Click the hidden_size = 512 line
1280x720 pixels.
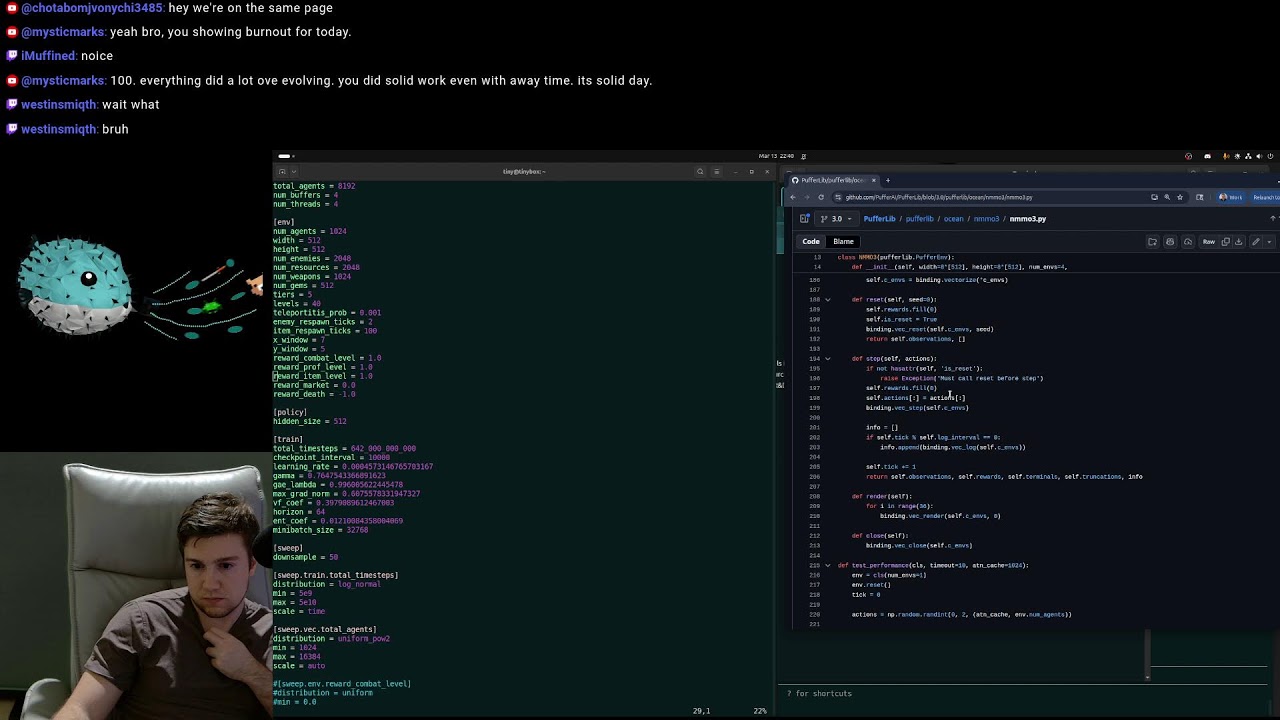click(x=310, y=421)
